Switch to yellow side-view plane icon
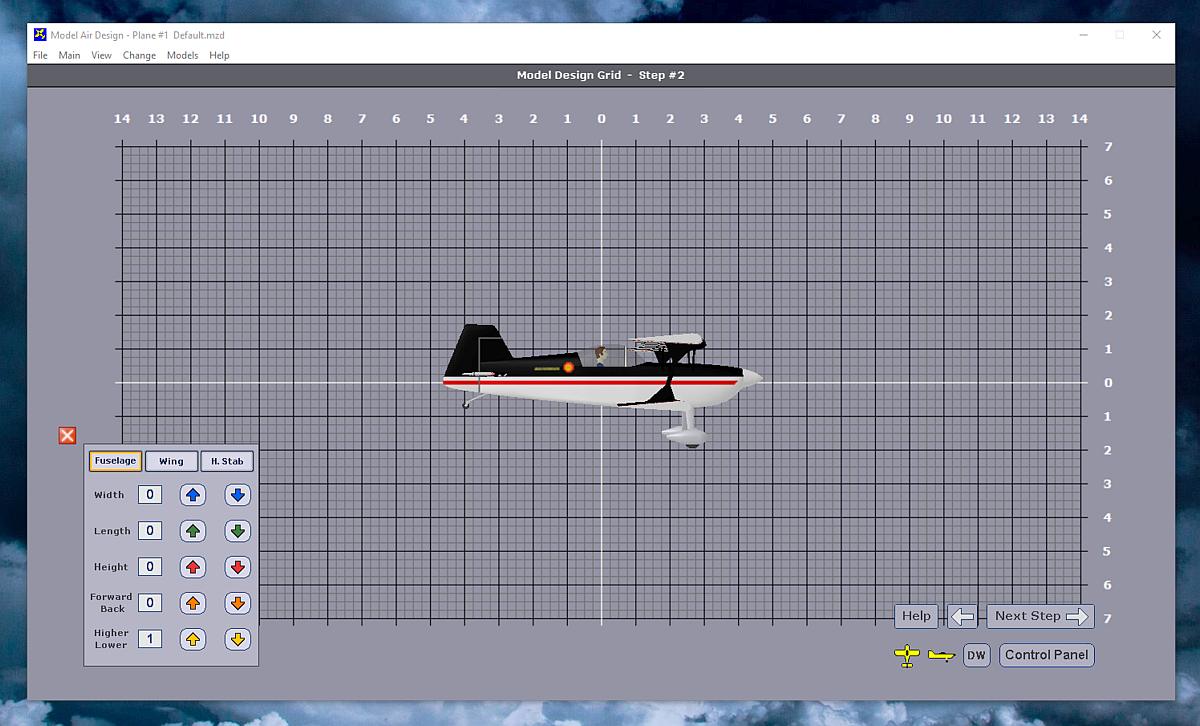Image resolution: width=1200 pixels, height=726 pixels. pos(941,656)
